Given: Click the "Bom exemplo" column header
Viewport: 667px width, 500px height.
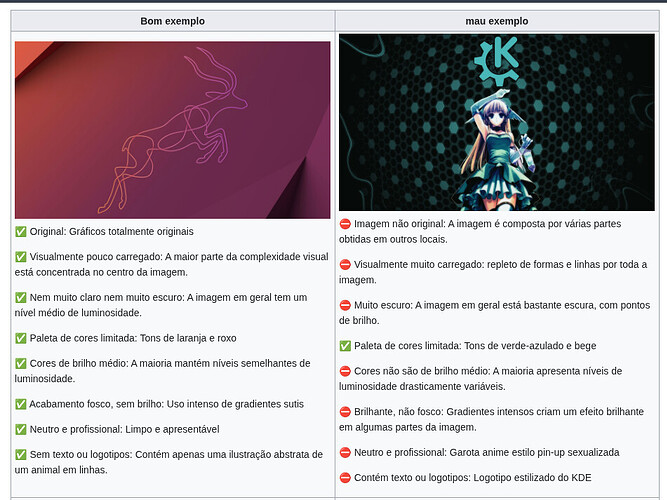Looking at the screenshot, I should coord(173,21).
